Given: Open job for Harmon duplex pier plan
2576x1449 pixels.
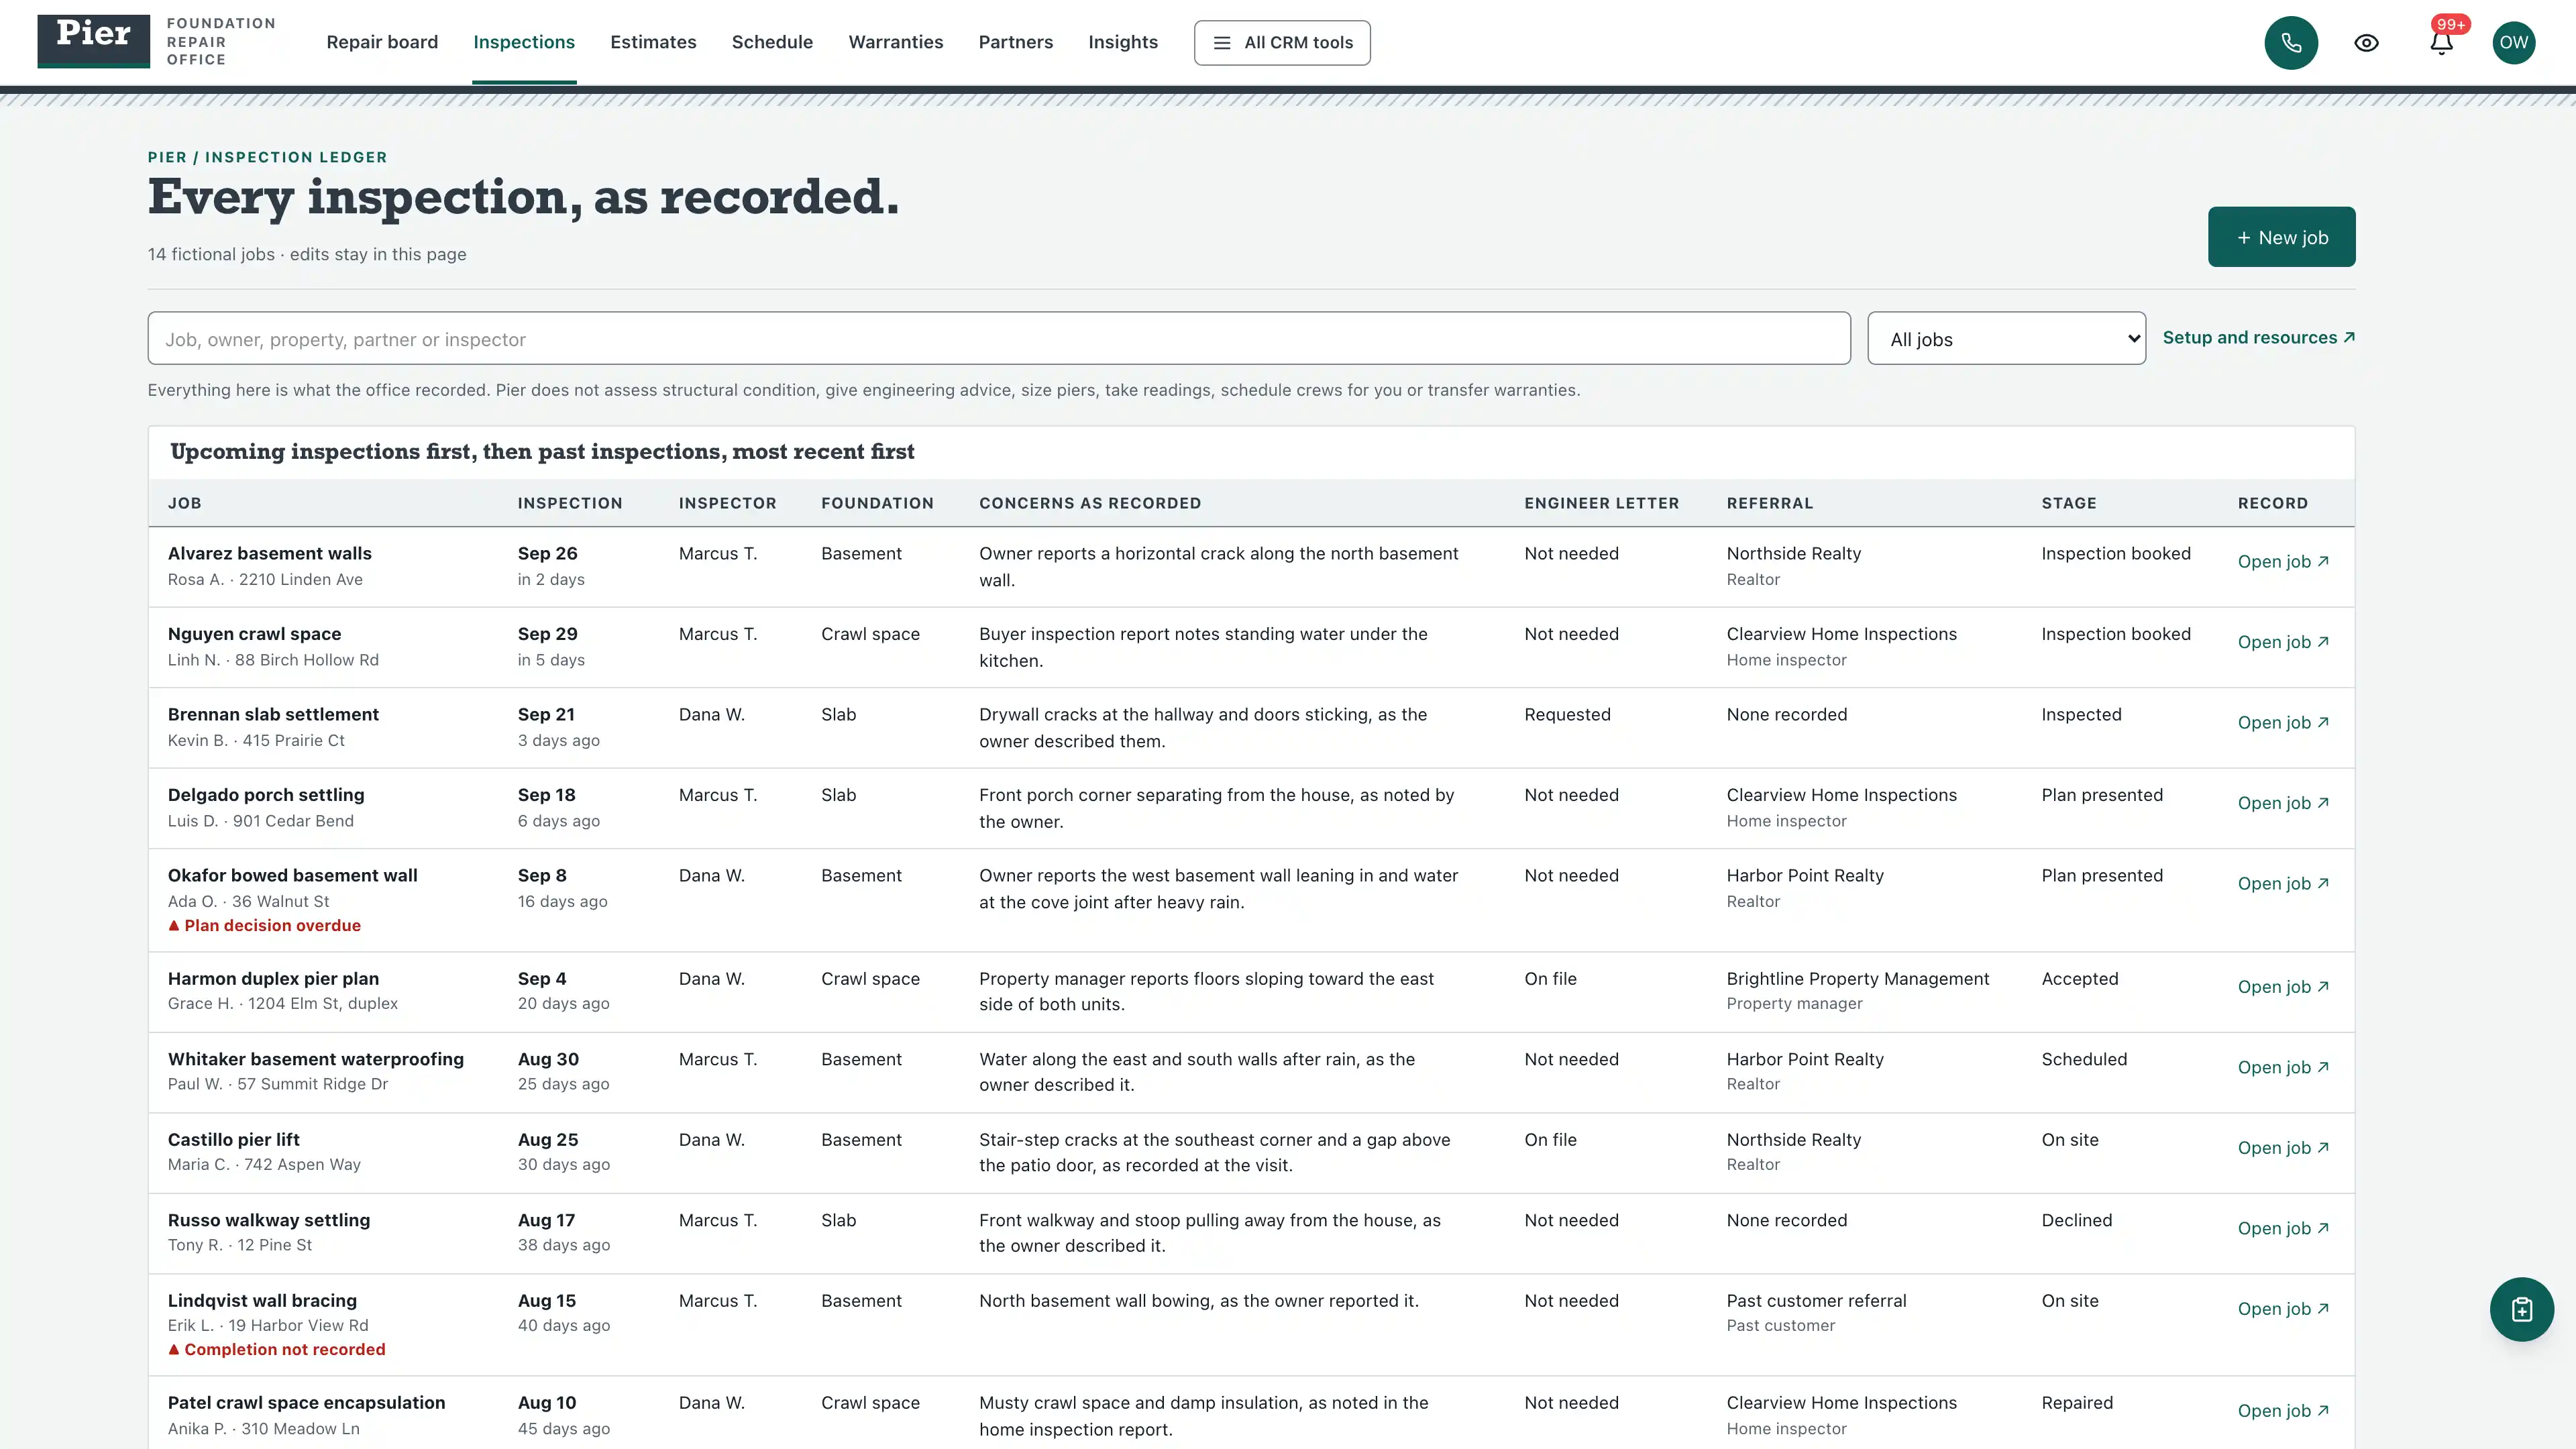Looking at the screenshot, I should click(x=2283, y=987).
